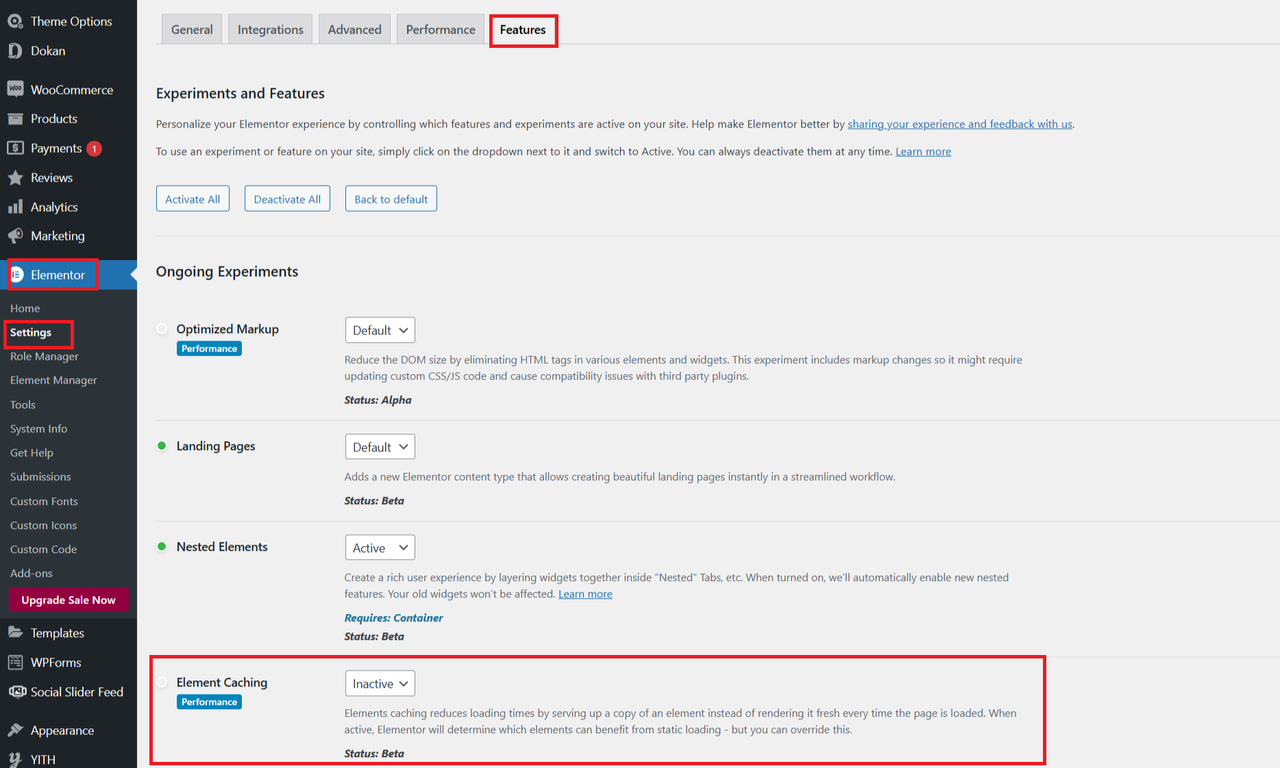The image size is (1280, 768).
Task: Click the Social Slider Feed icon
Action: (x=15, y=691)
